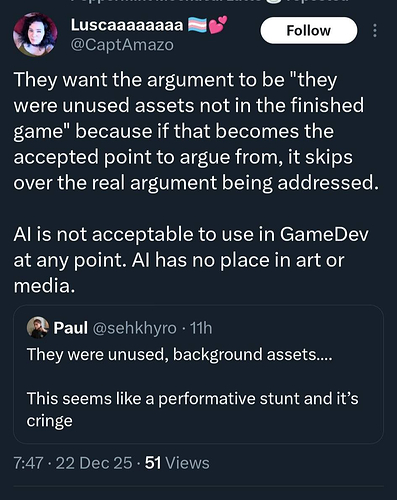Click the name Paul in the quoted tweet
The height and width of the screenshot is (500, 397).
click(71, 328)
